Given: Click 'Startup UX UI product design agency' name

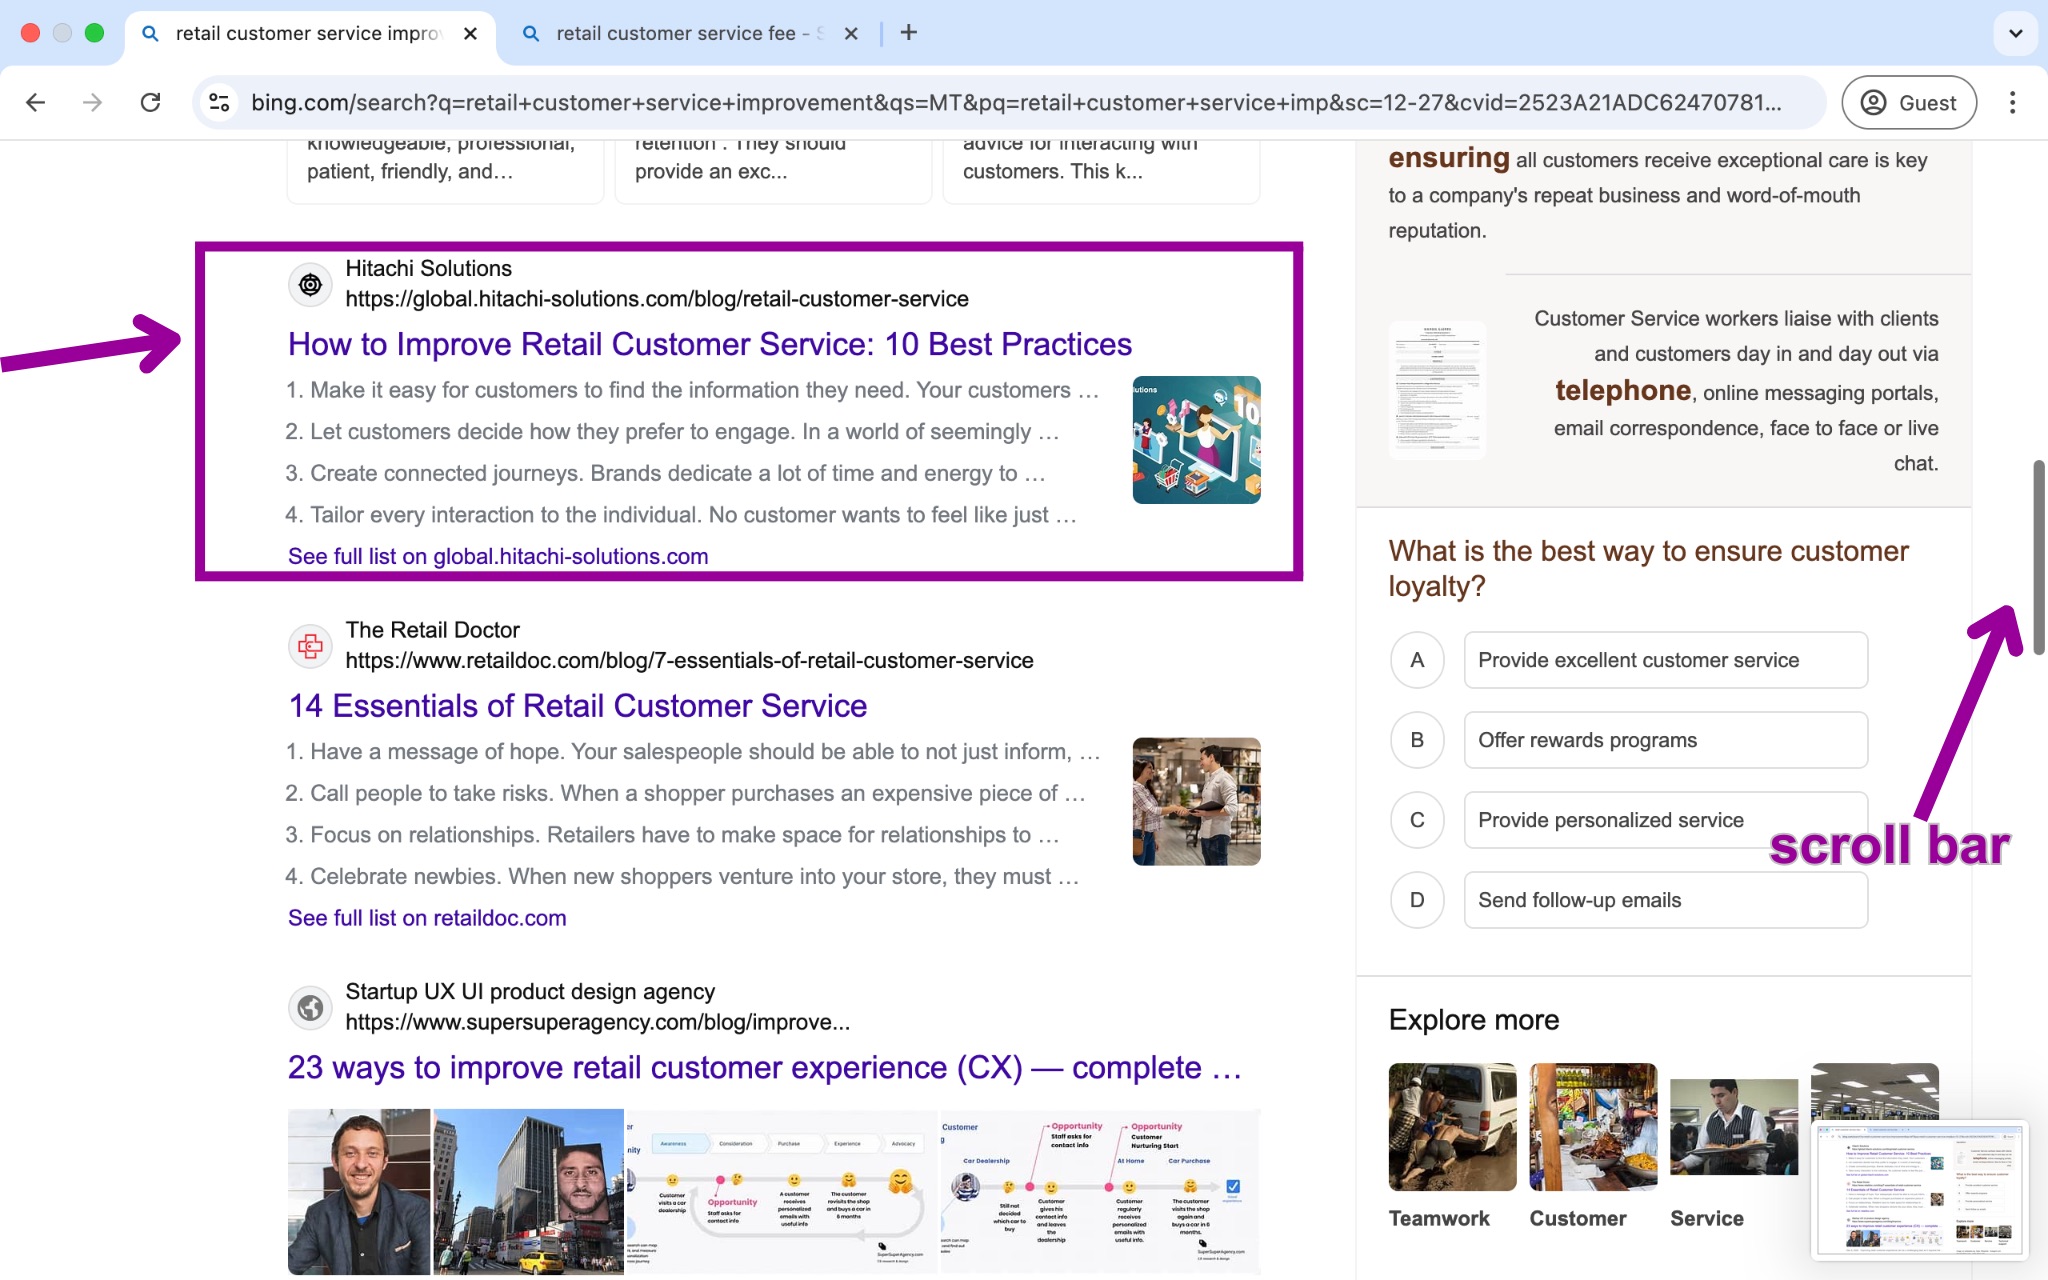Looking at the screenshot, I should 530,991.
